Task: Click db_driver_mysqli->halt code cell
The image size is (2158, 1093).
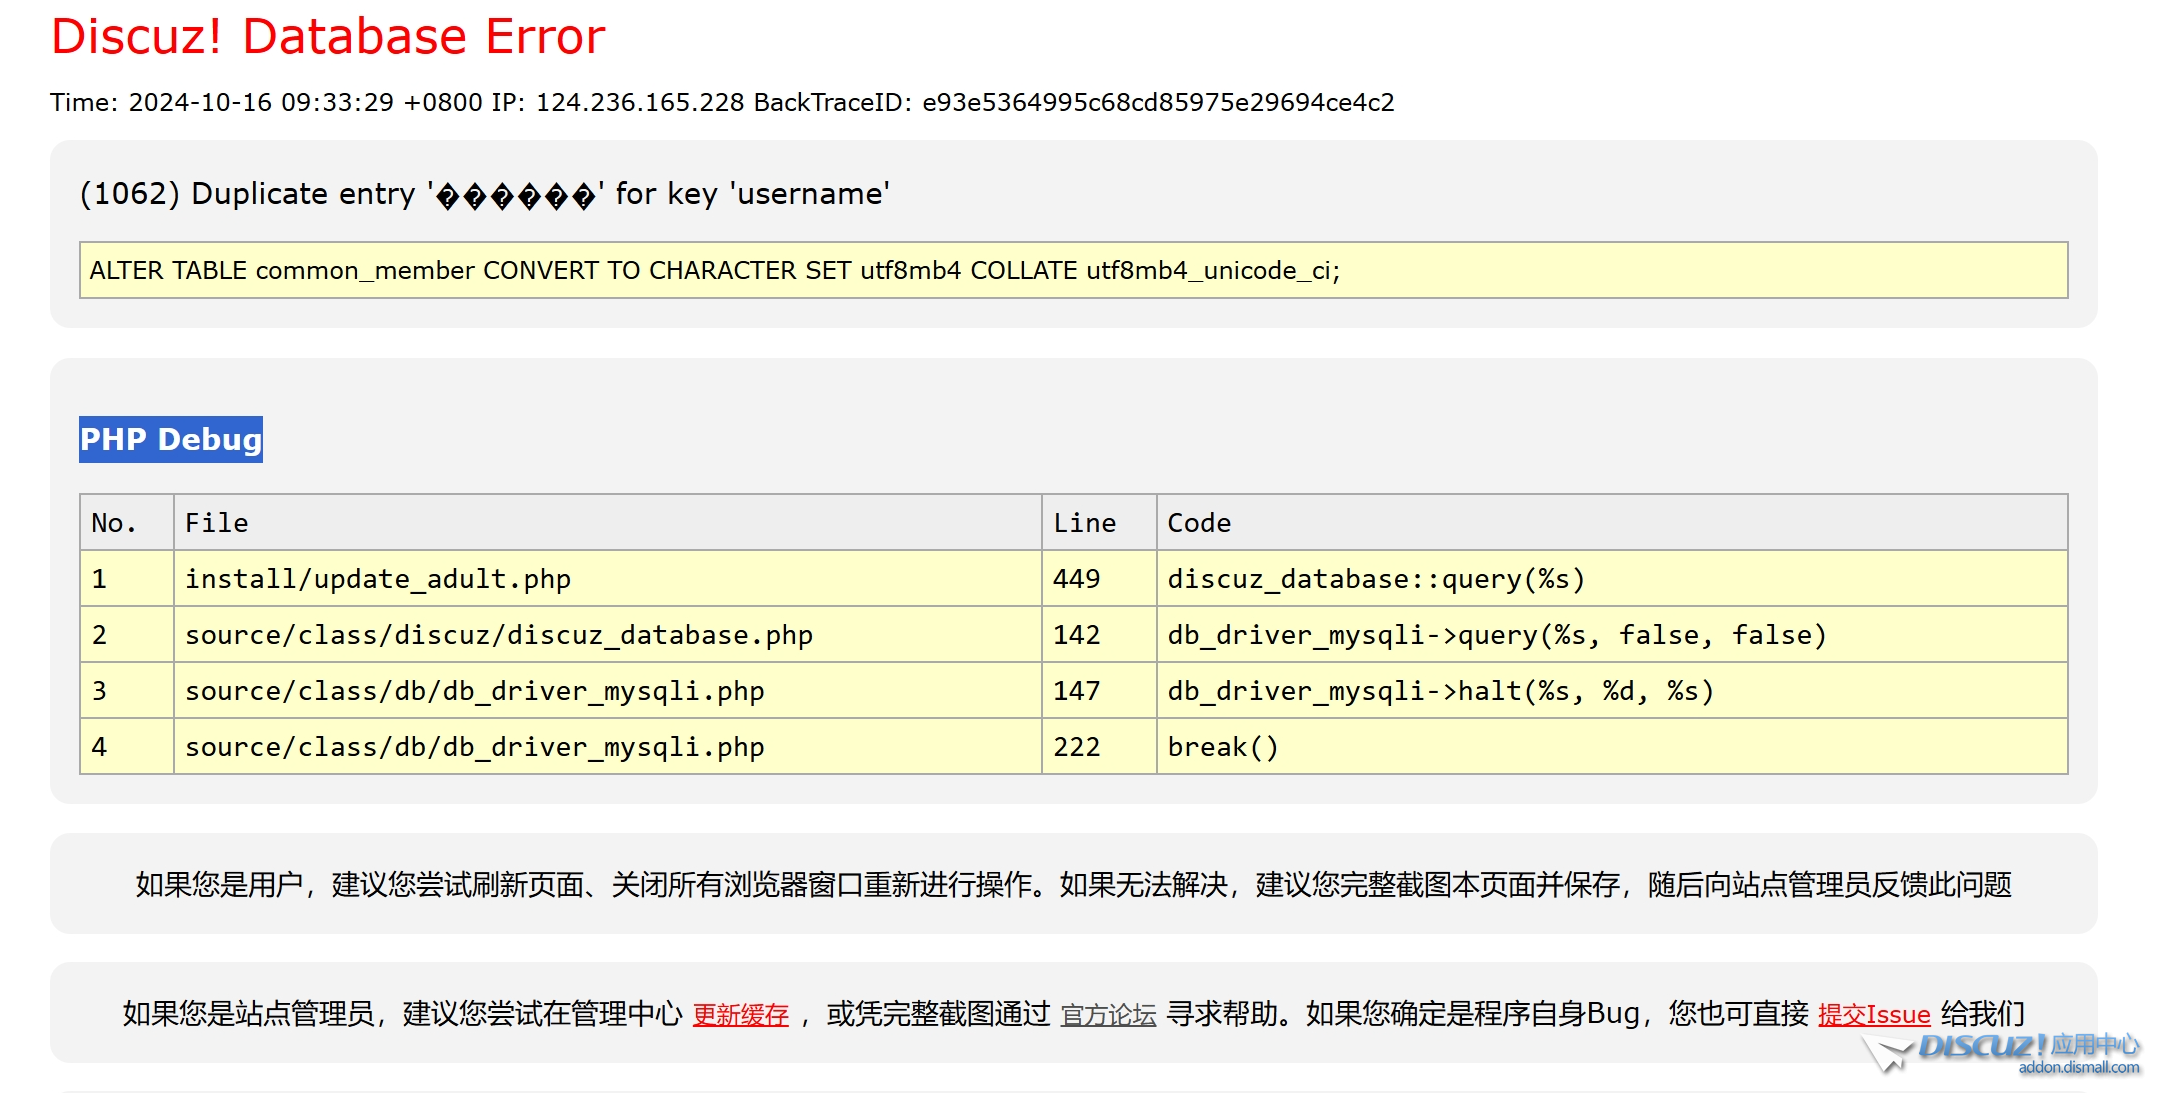Action: click(1440, 691)
